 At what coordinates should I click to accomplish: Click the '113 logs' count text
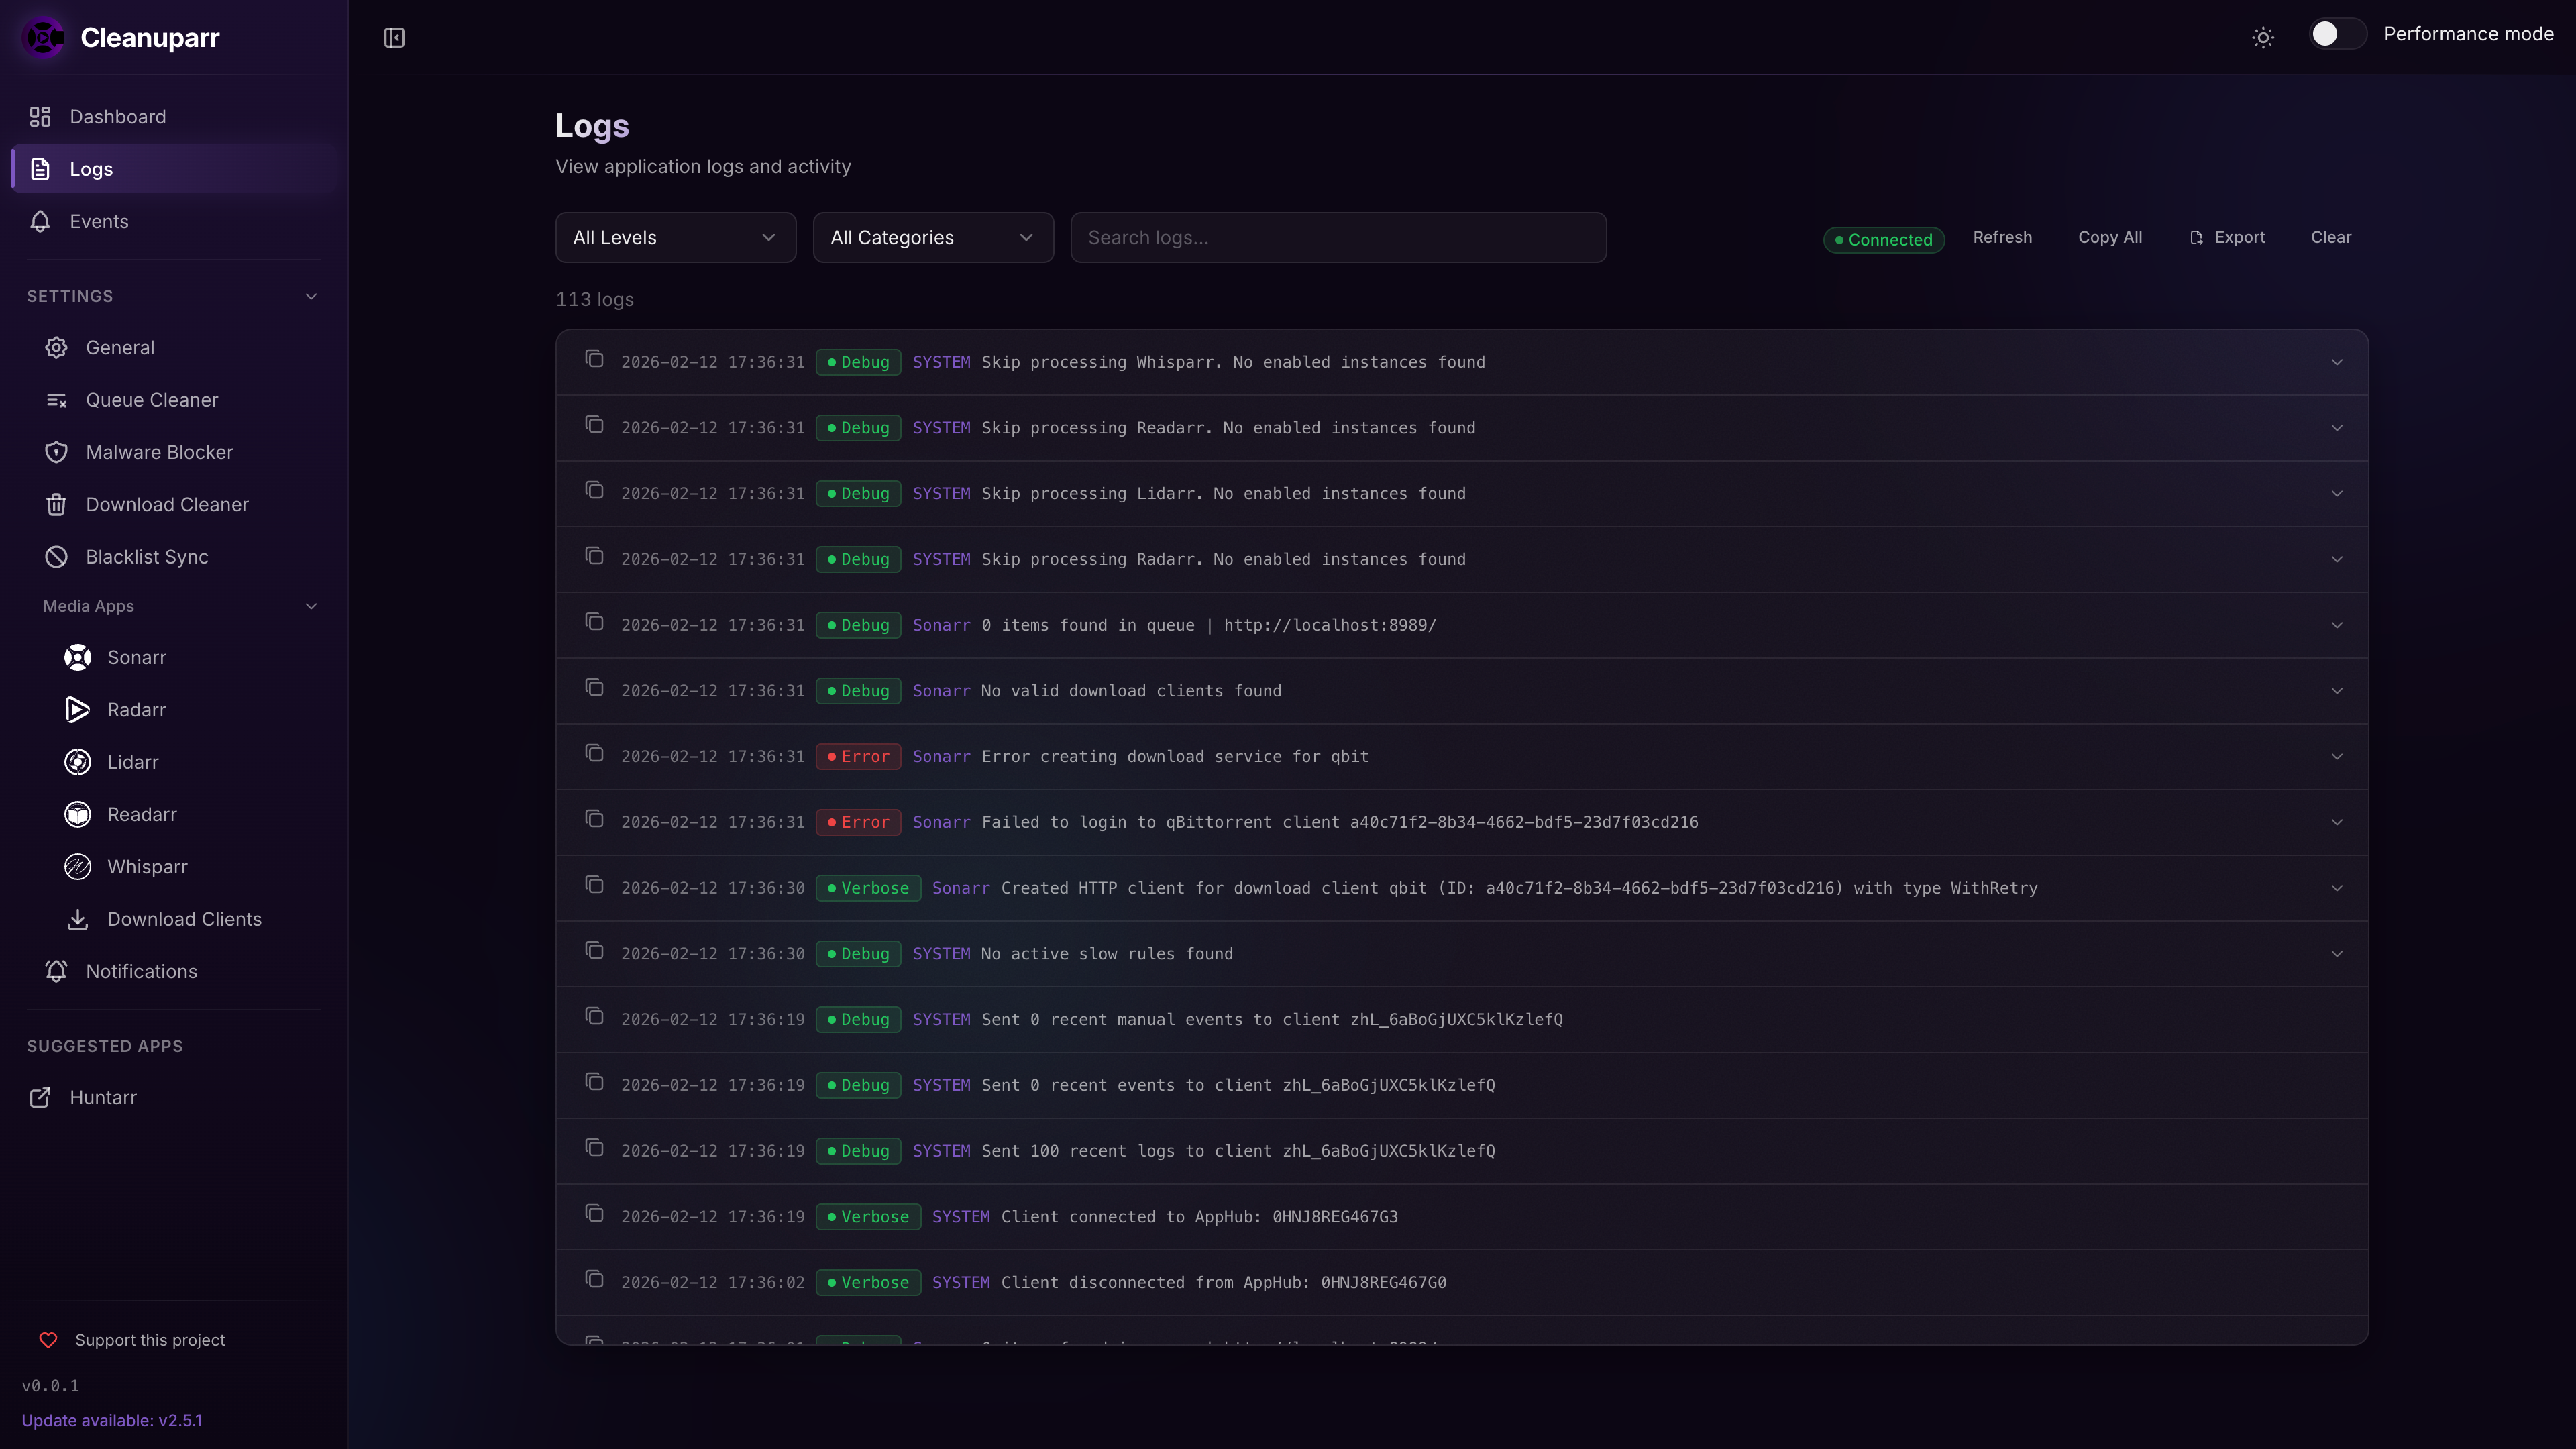tap(595, 299)
